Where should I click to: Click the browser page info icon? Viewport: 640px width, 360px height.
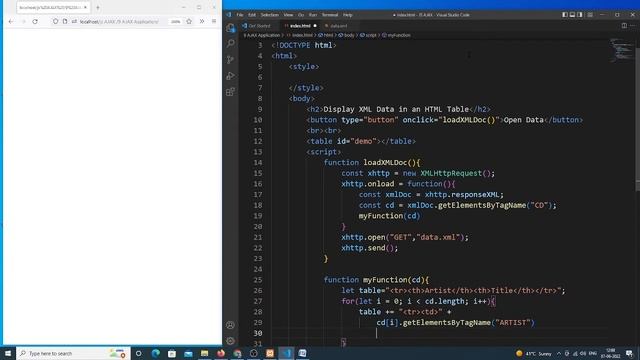(x=65, y=21)
